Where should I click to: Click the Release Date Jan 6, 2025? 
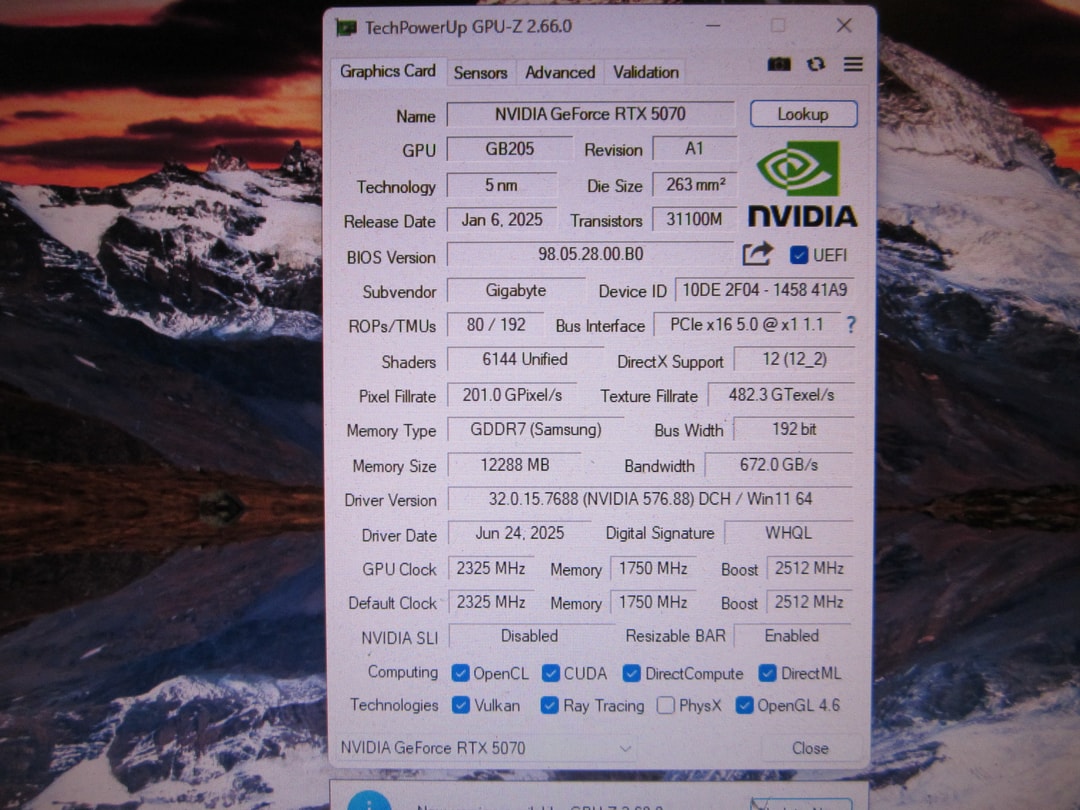point(501,220)
